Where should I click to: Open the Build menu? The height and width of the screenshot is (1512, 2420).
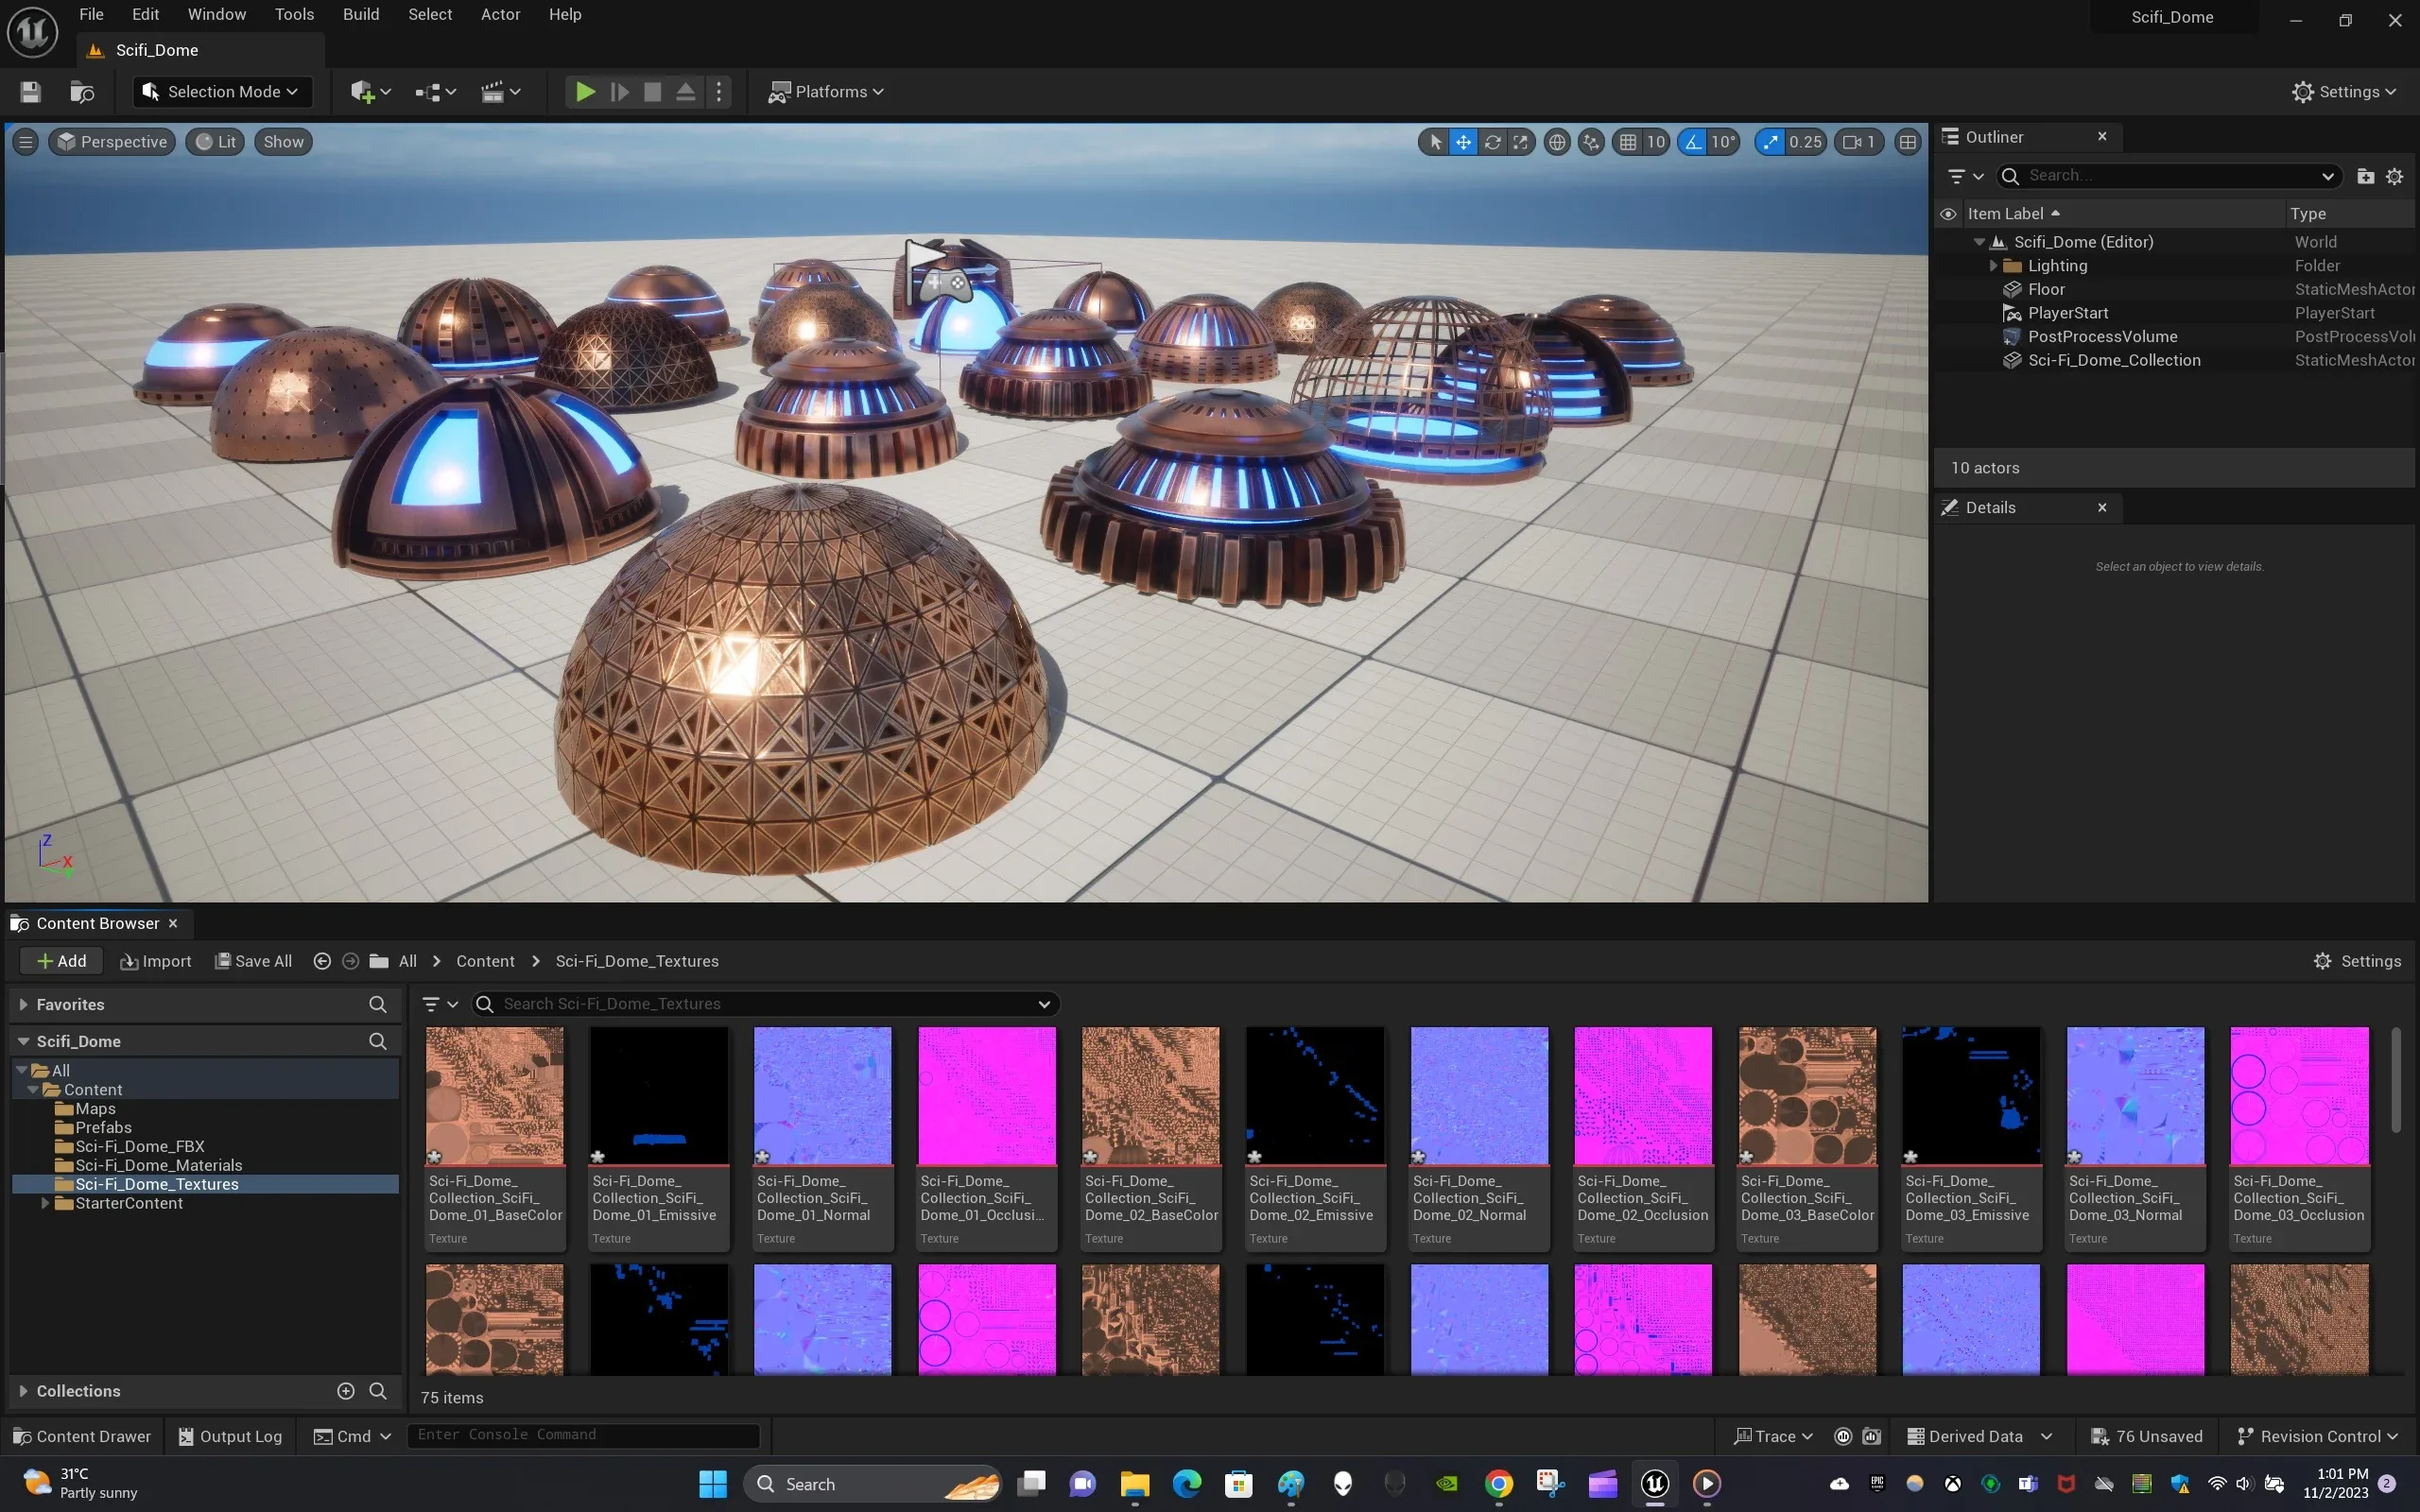(361, 14)
